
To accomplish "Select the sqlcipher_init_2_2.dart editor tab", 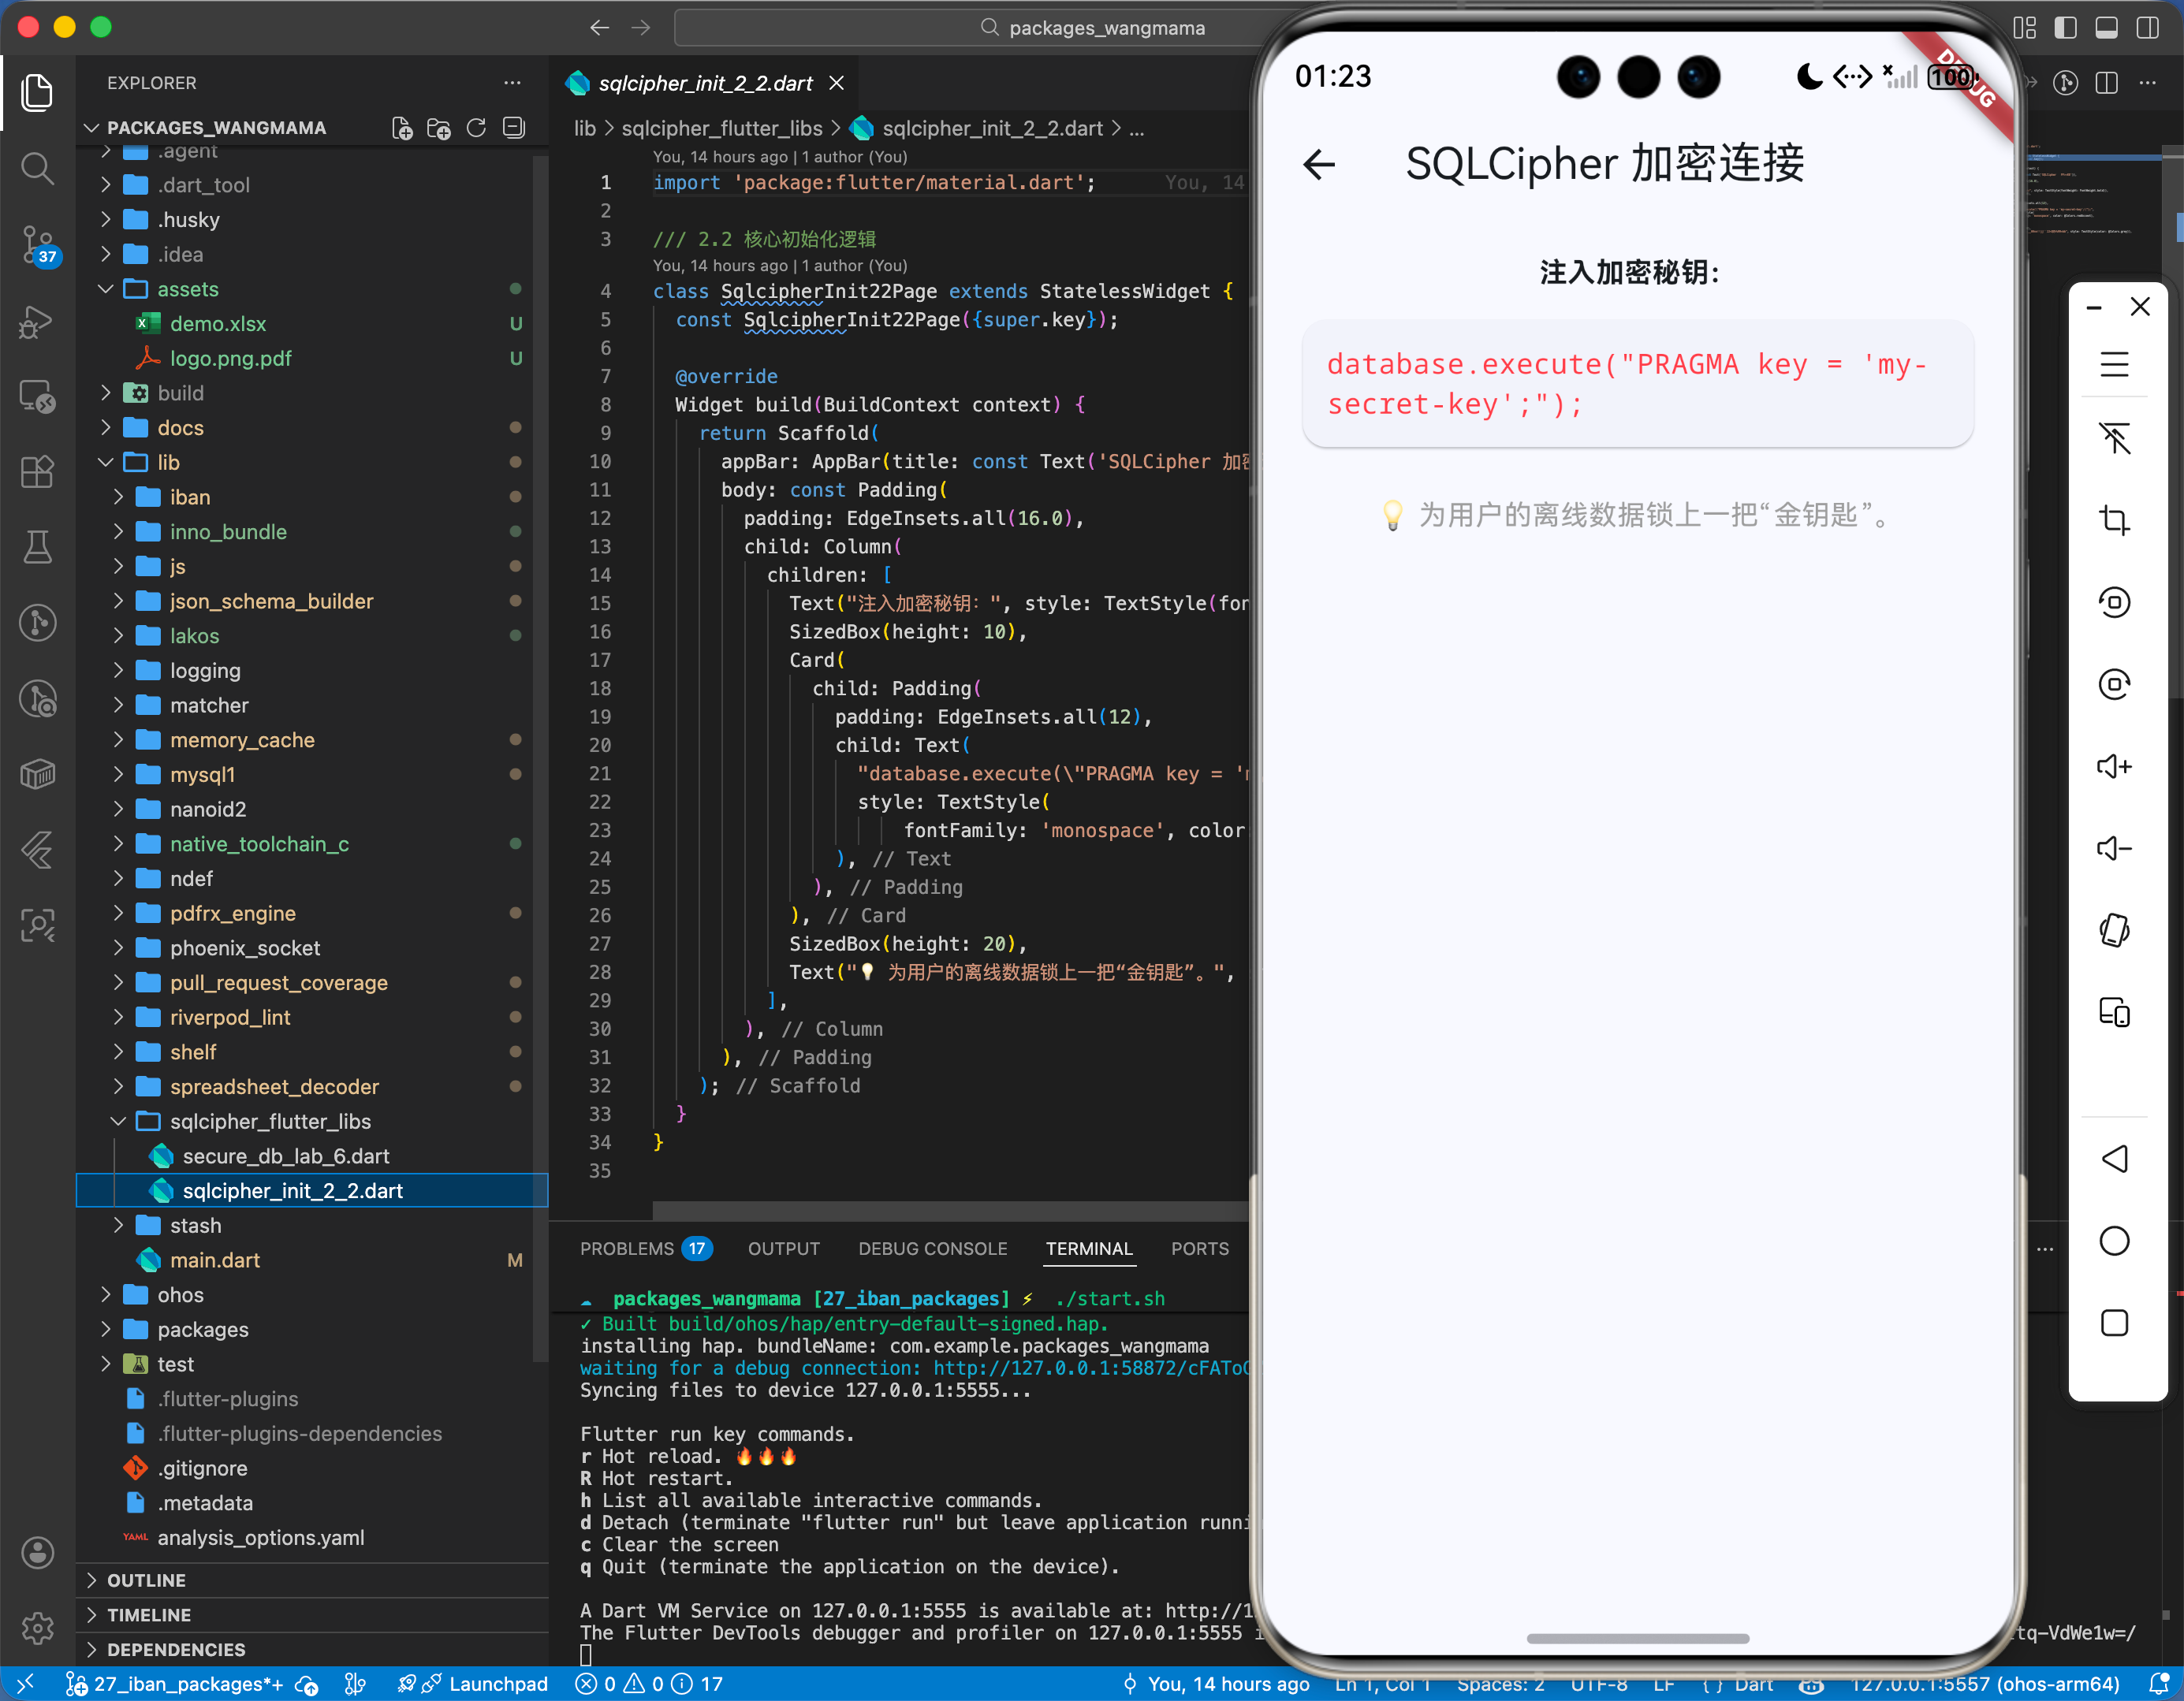I will 705,83.
